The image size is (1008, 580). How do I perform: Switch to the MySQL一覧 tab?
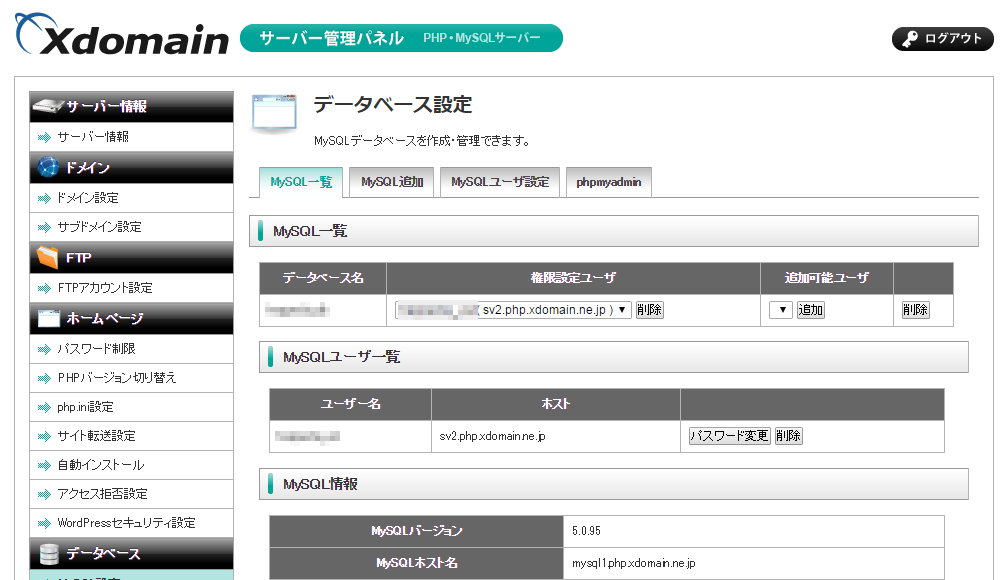[x=301, y=182]
